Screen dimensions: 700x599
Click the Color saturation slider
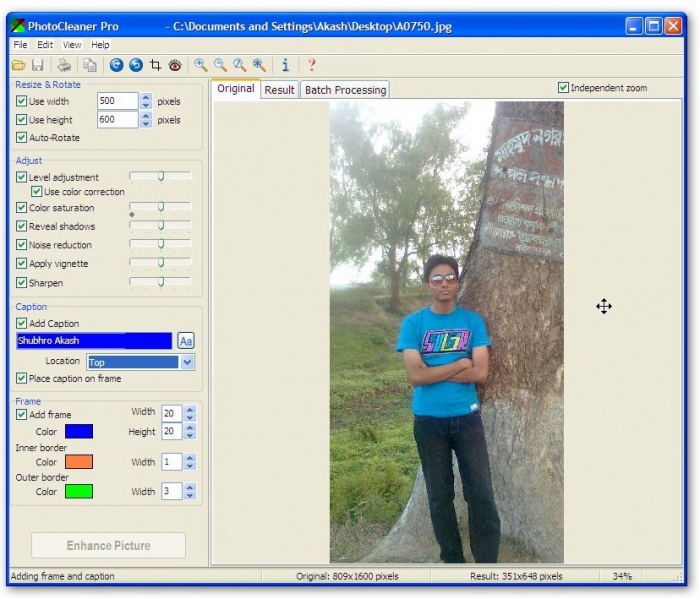point(161,207)
